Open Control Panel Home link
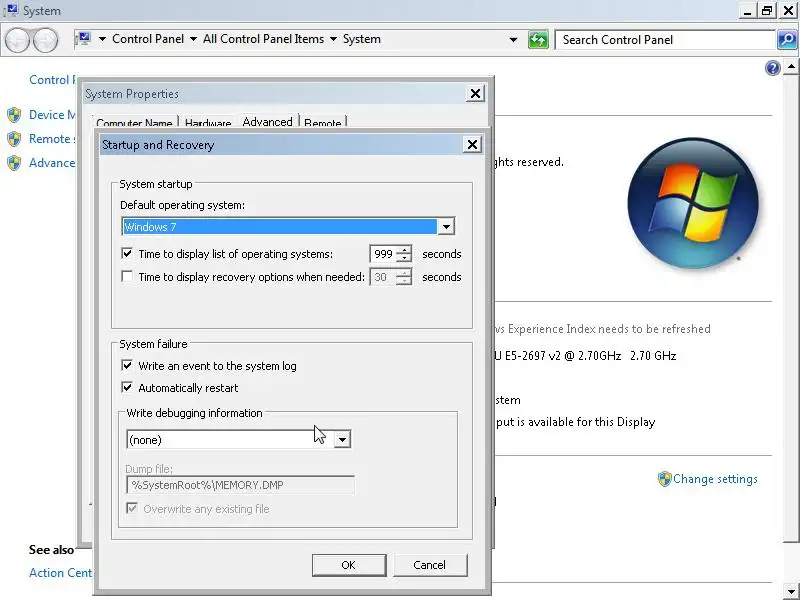 click(52, 80)
